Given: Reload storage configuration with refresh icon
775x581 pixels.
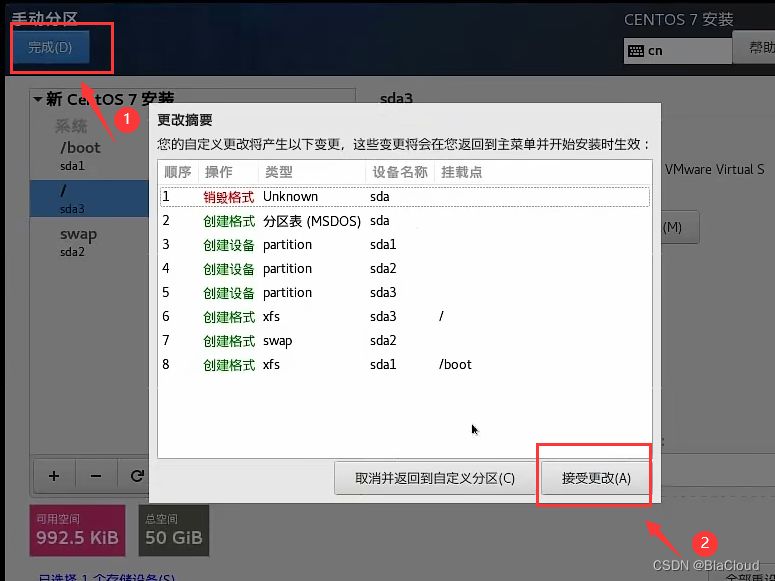Looking at the screenshot, I should coord(136,476).
